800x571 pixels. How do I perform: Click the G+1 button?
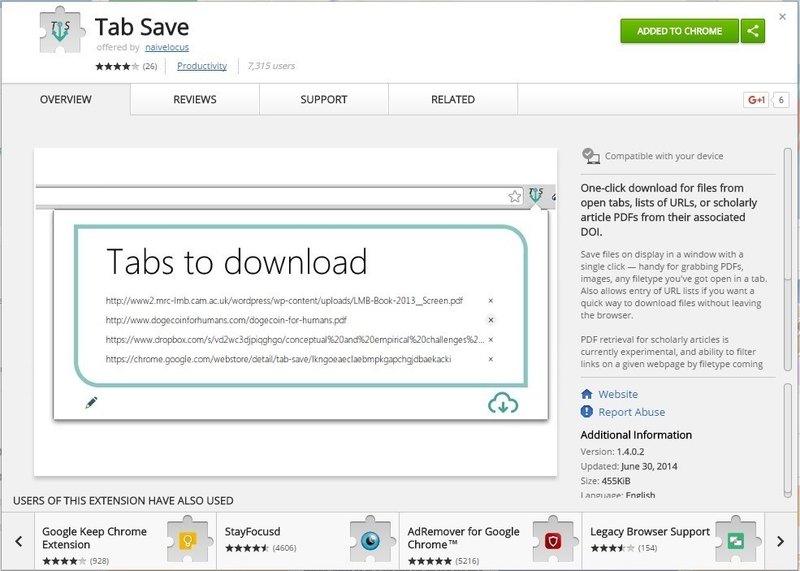click(x=756, y=100)
